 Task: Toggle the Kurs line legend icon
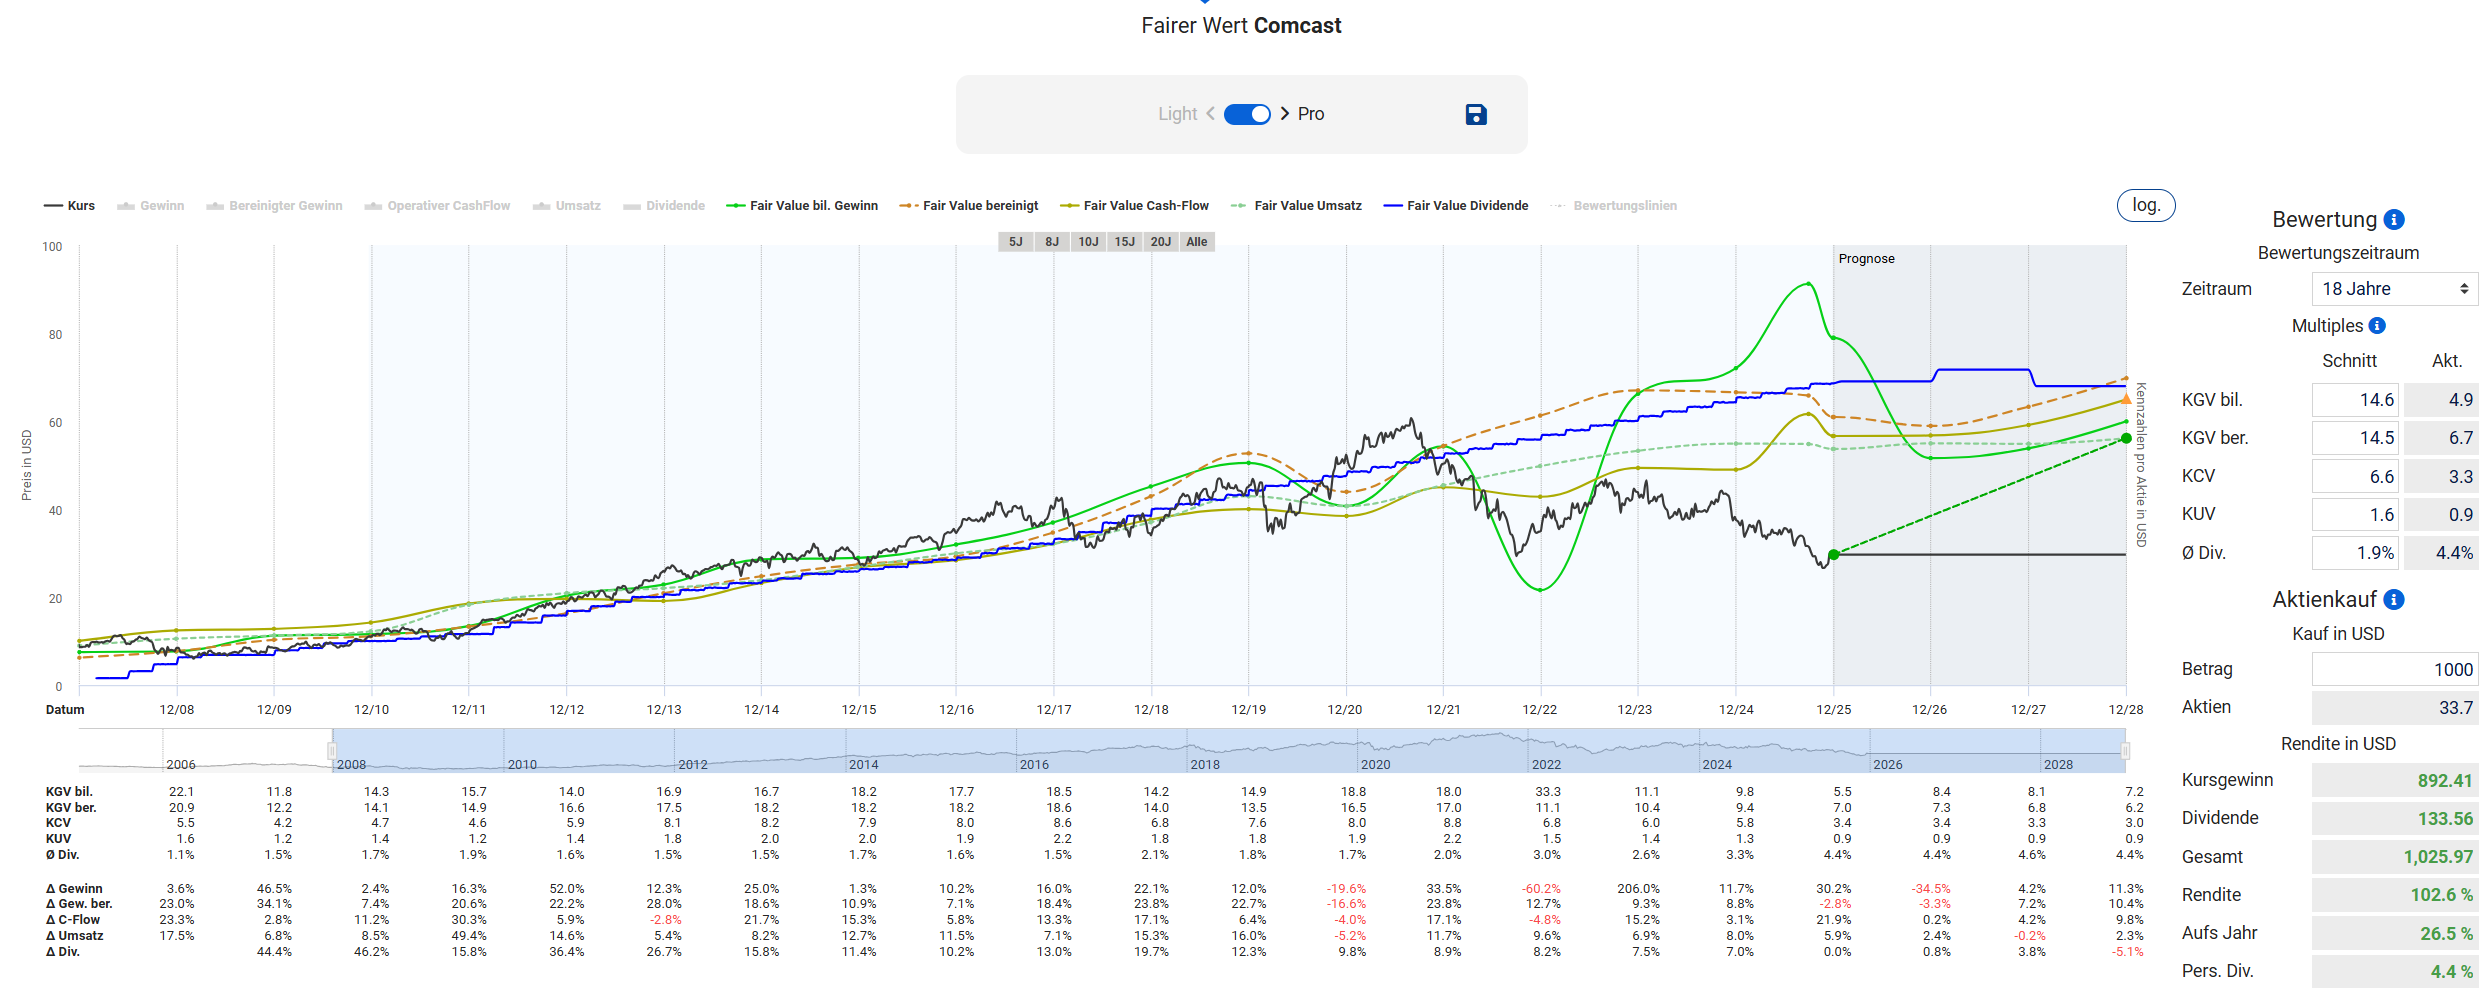53,206
